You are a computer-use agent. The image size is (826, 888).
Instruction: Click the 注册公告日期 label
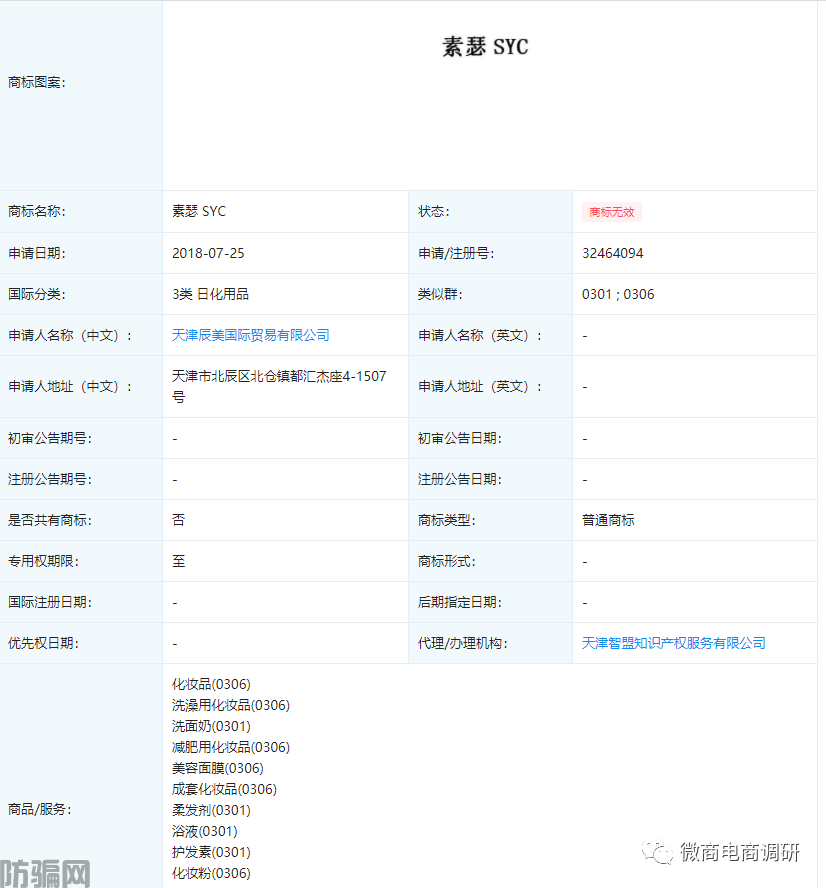point(460,479)
